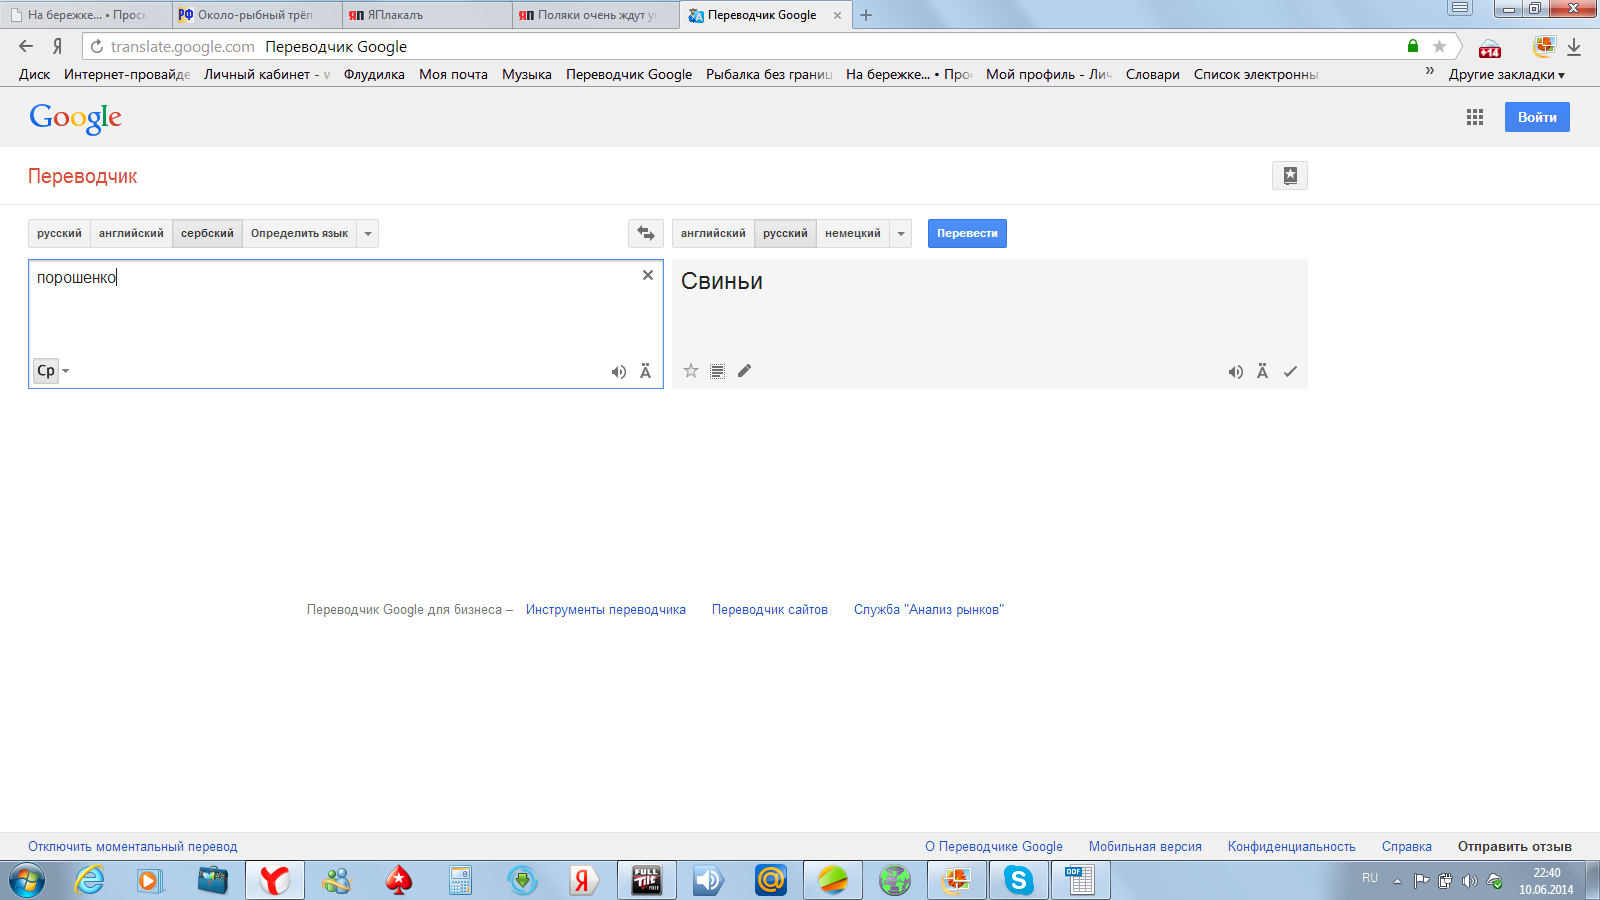Clear the source text with X
Screen dimensions: 1600x900
pos(648,275)
